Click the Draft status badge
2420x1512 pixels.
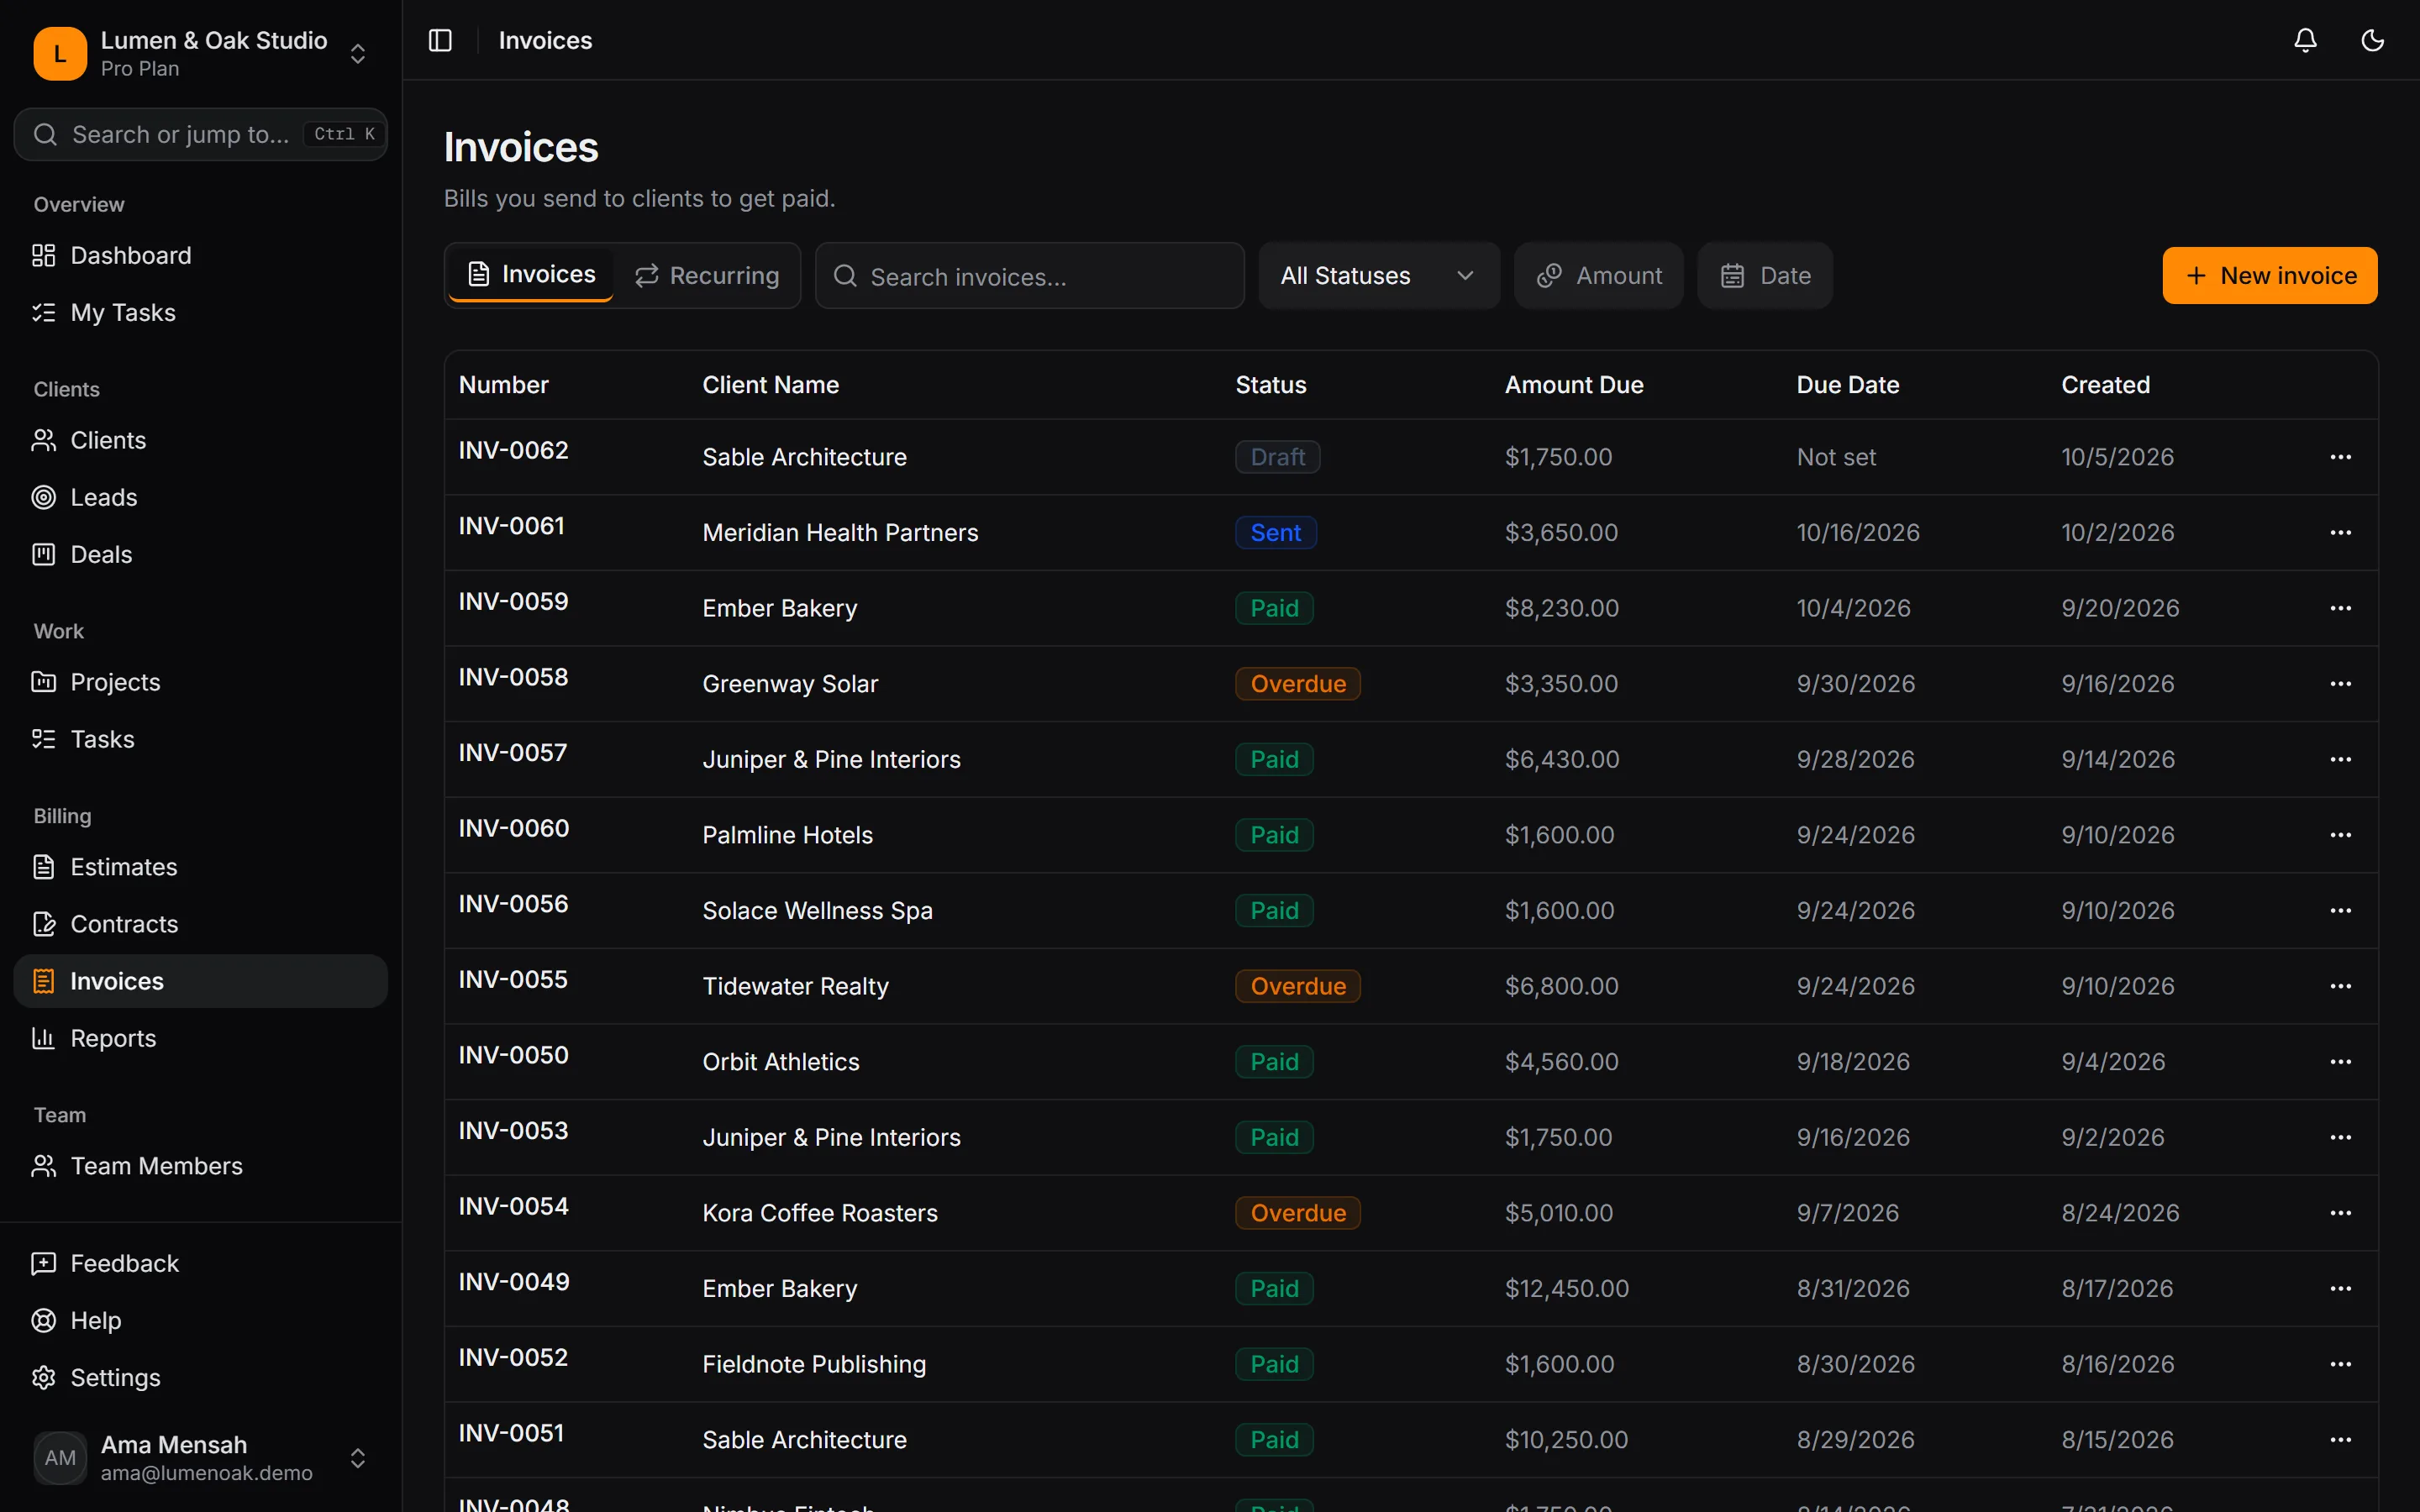coord(1277,457)
